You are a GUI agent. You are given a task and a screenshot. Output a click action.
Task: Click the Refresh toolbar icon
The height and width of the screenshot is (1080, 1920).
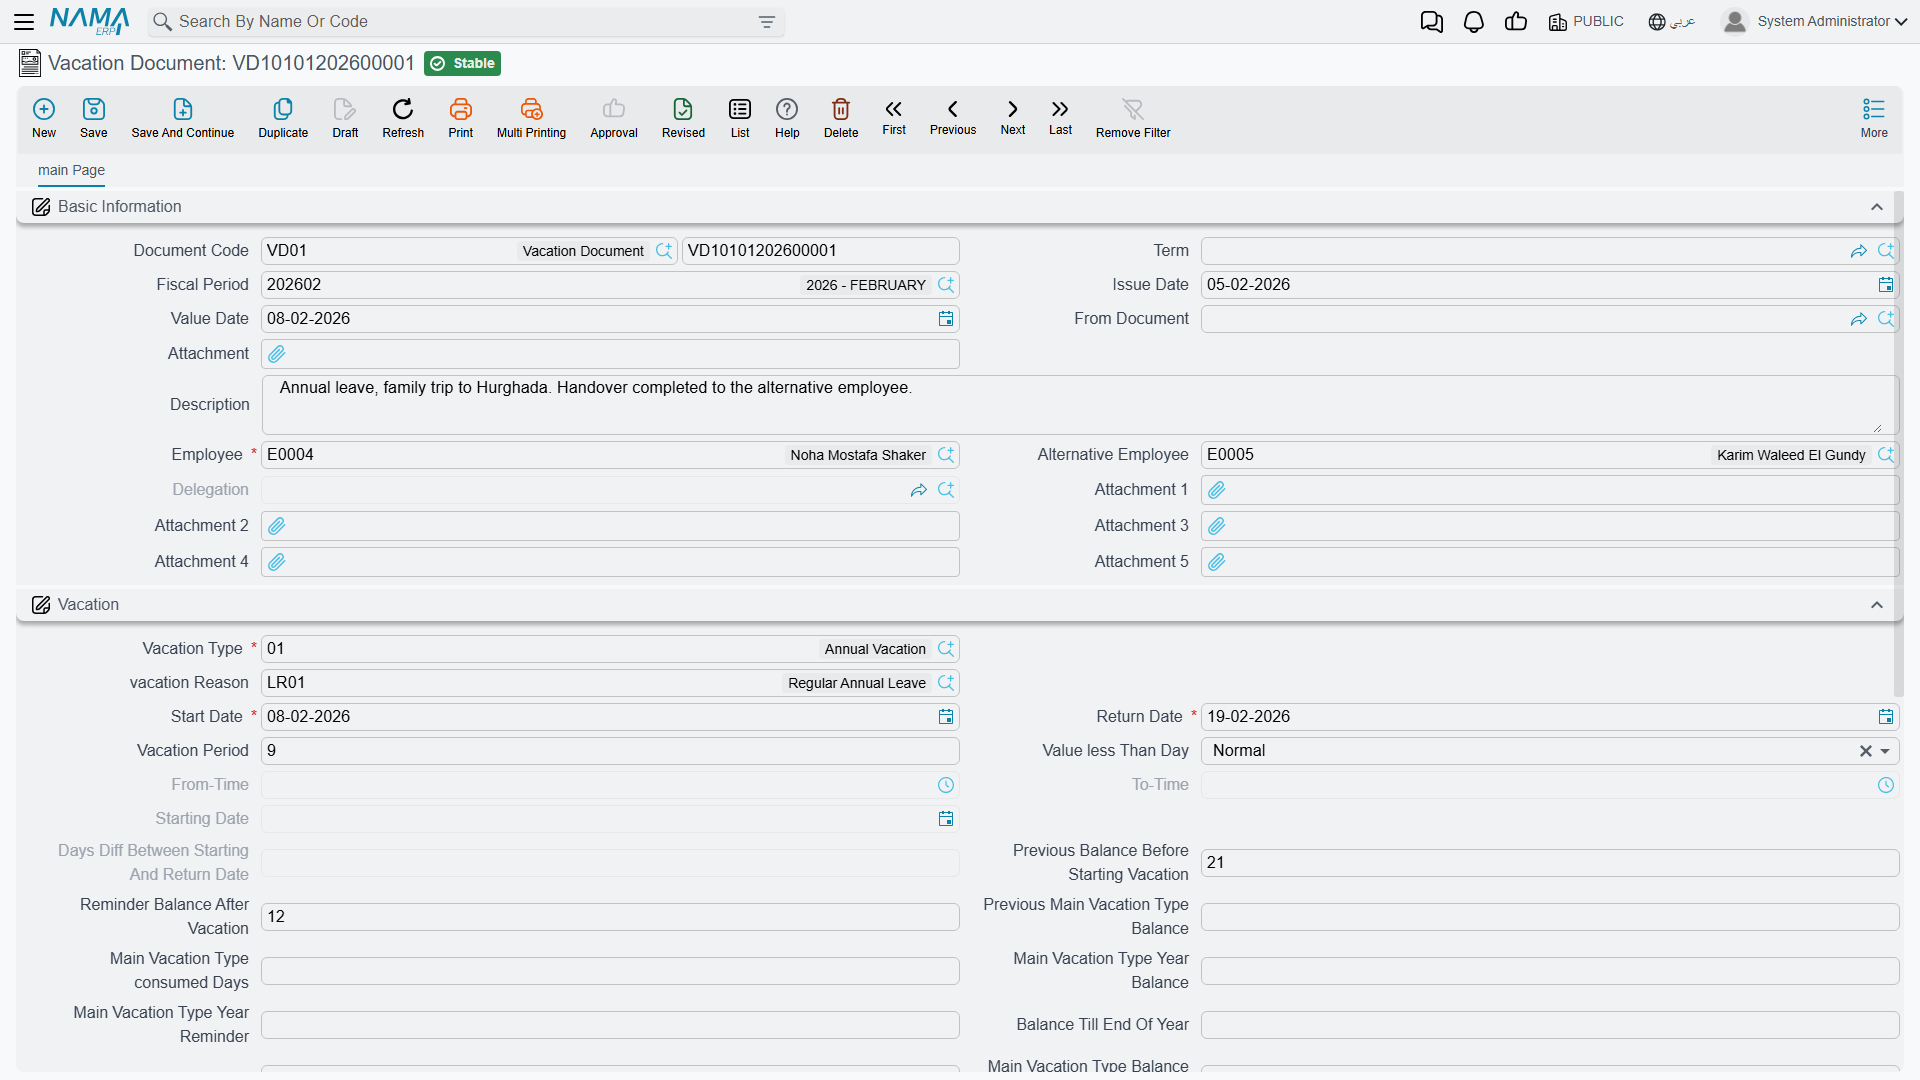[403, 109]
